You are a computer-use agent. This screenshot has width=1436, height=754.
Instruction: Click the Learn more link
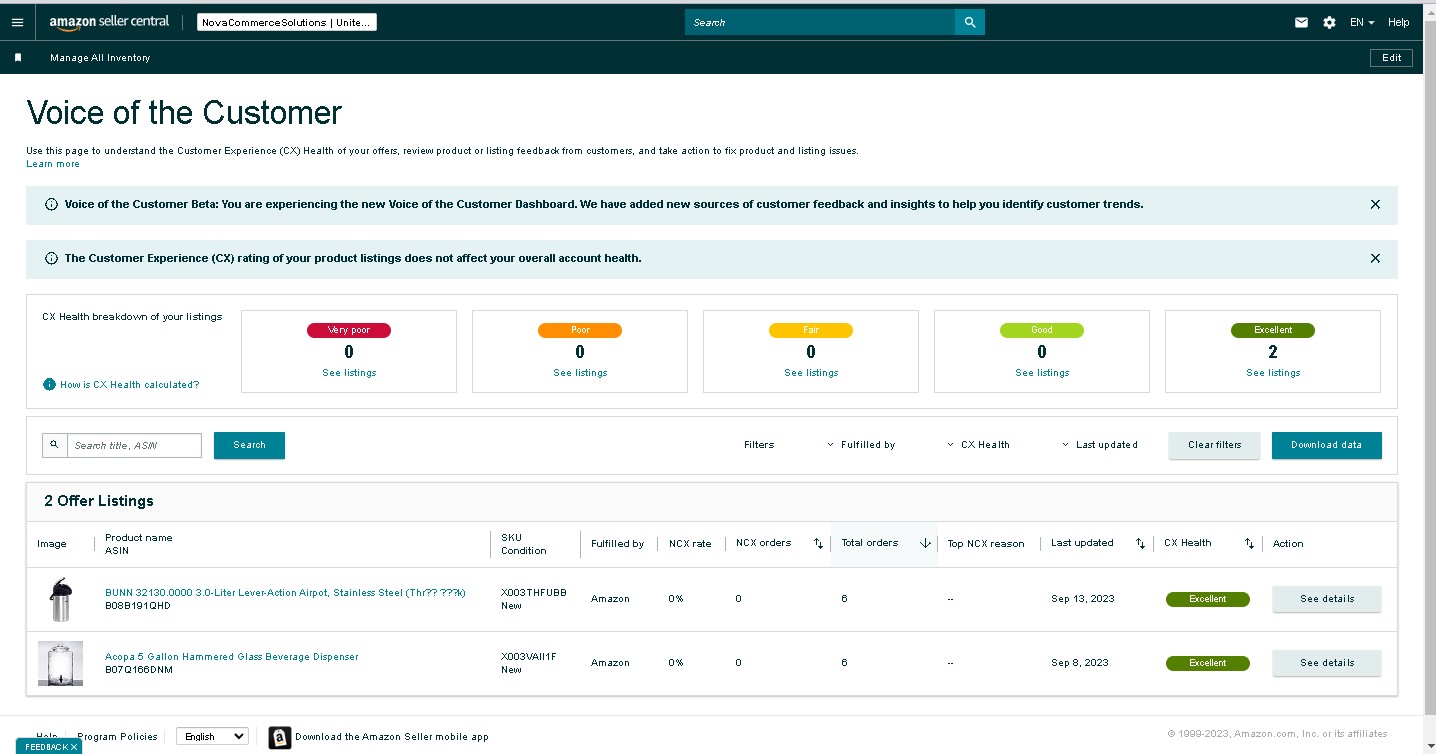pyautogui.click(x=53, y=164)
